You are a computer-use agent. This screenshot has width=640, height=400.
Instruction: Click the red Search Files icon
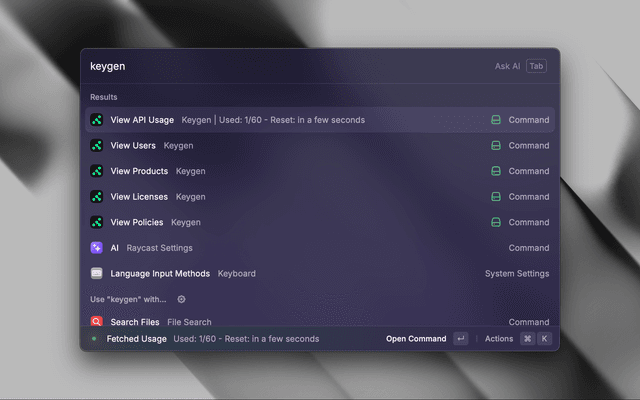click(x=97, y=322)
